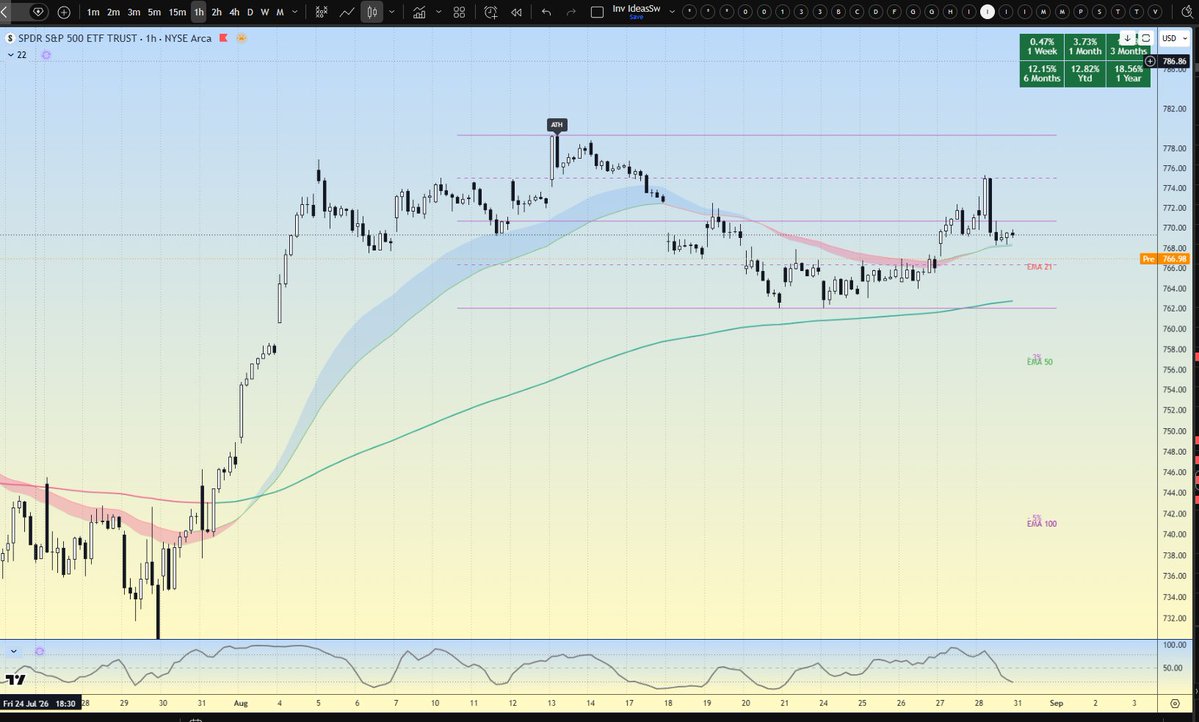Open the diamond watchlist icon in toolbar
Viewport: 1199px width, 722px height.
click(x=37, y=11)
